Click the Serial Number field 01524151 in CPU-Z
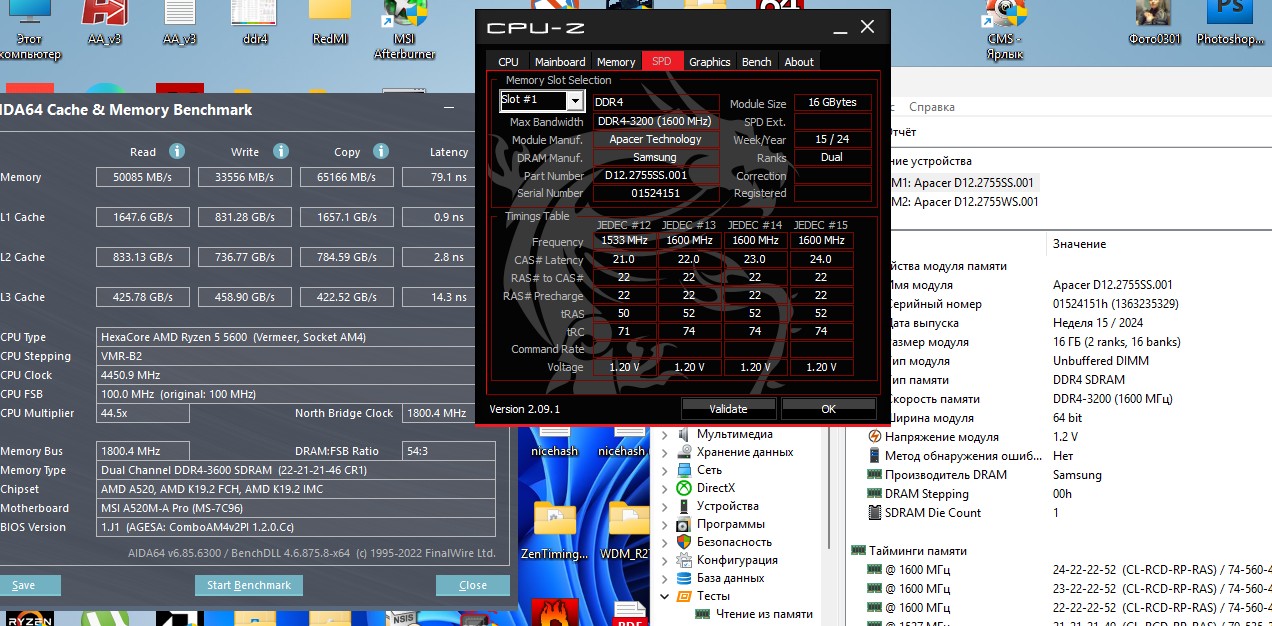The height and width of the screenshot is (626, 1272). 655,193
